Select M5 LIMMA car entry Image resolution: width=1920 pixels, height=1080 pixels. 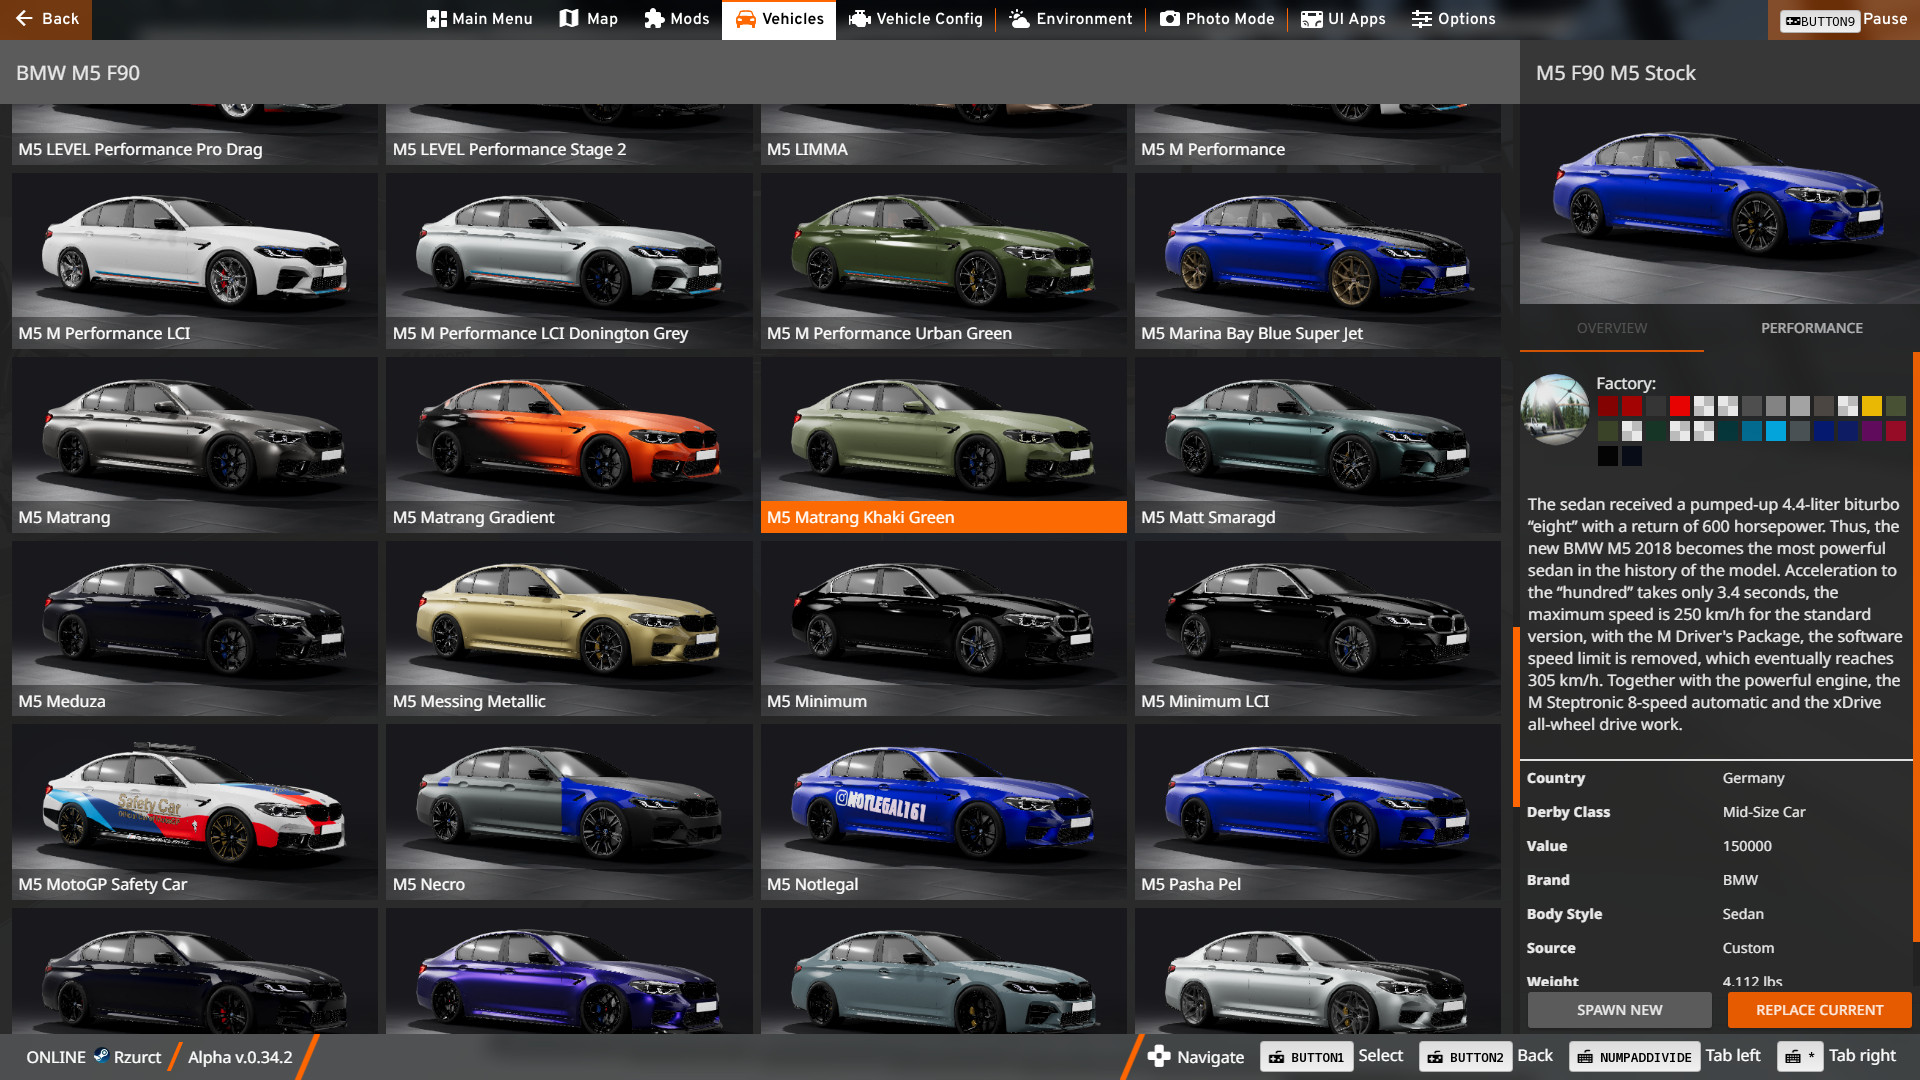pos(943,135)
